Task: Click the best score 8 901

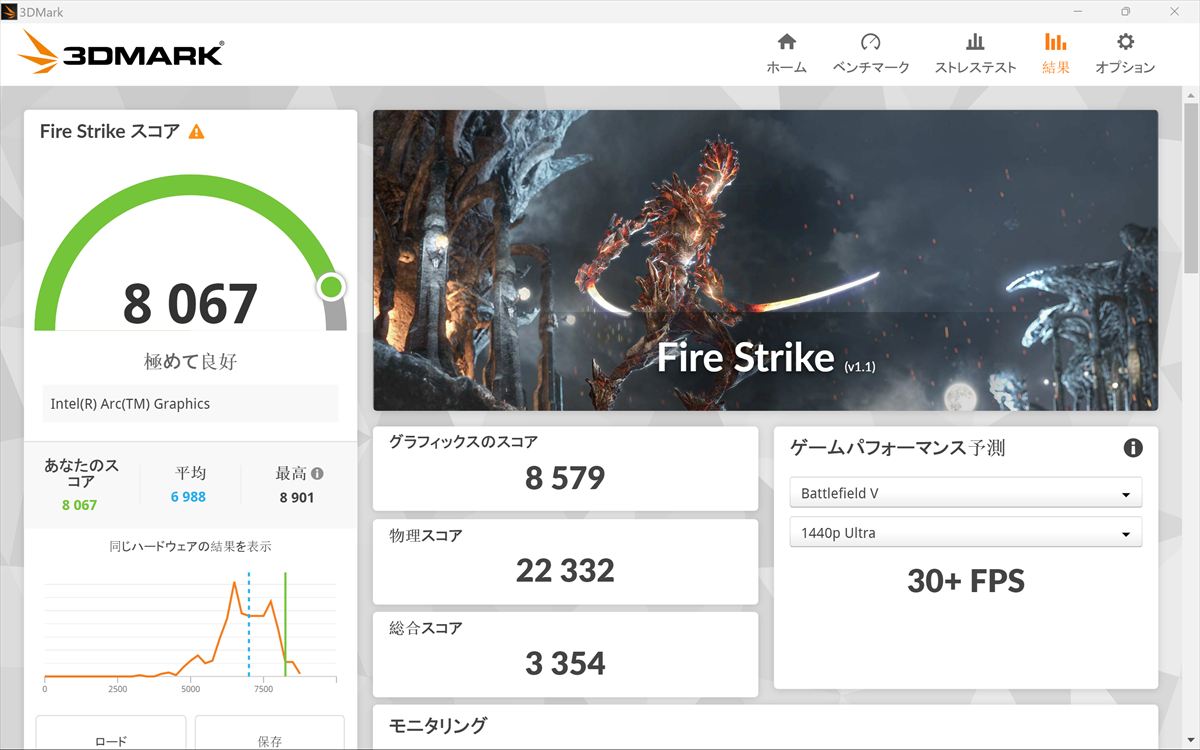Action: click(297, 497)
